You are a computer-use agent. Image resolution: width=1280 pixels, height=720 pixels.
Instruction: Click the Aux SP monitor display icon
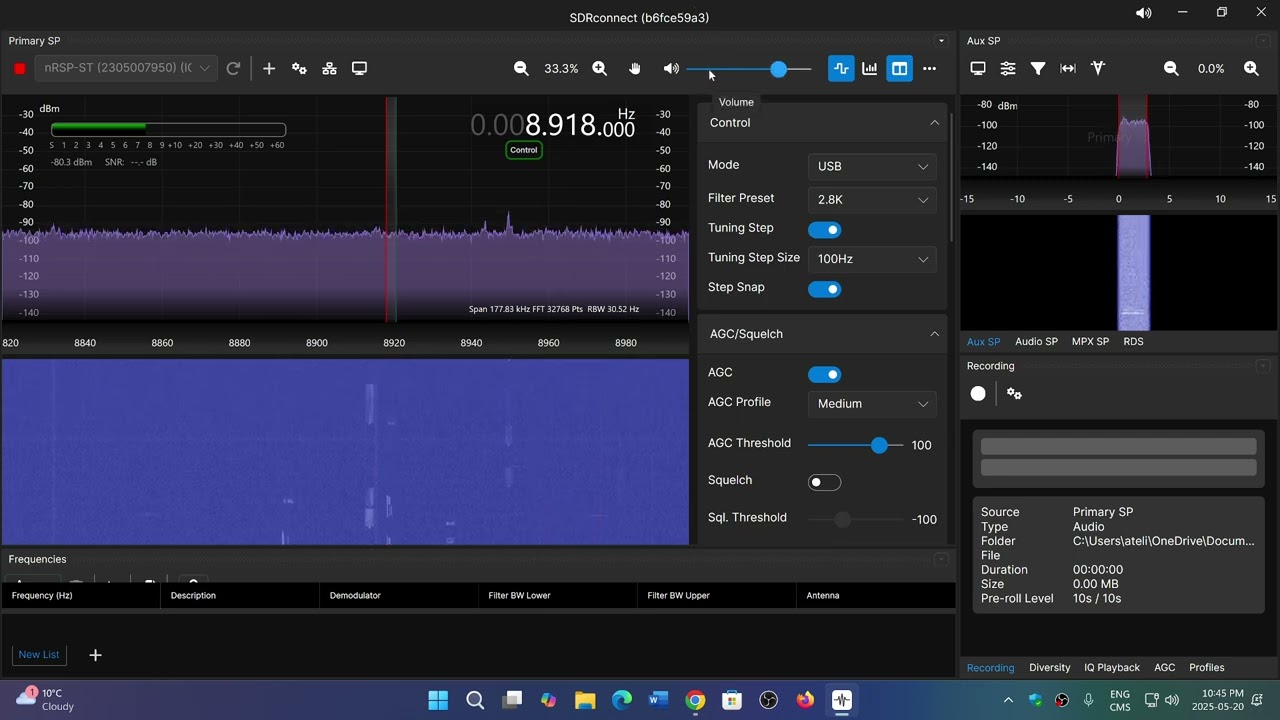coord(978,68)
